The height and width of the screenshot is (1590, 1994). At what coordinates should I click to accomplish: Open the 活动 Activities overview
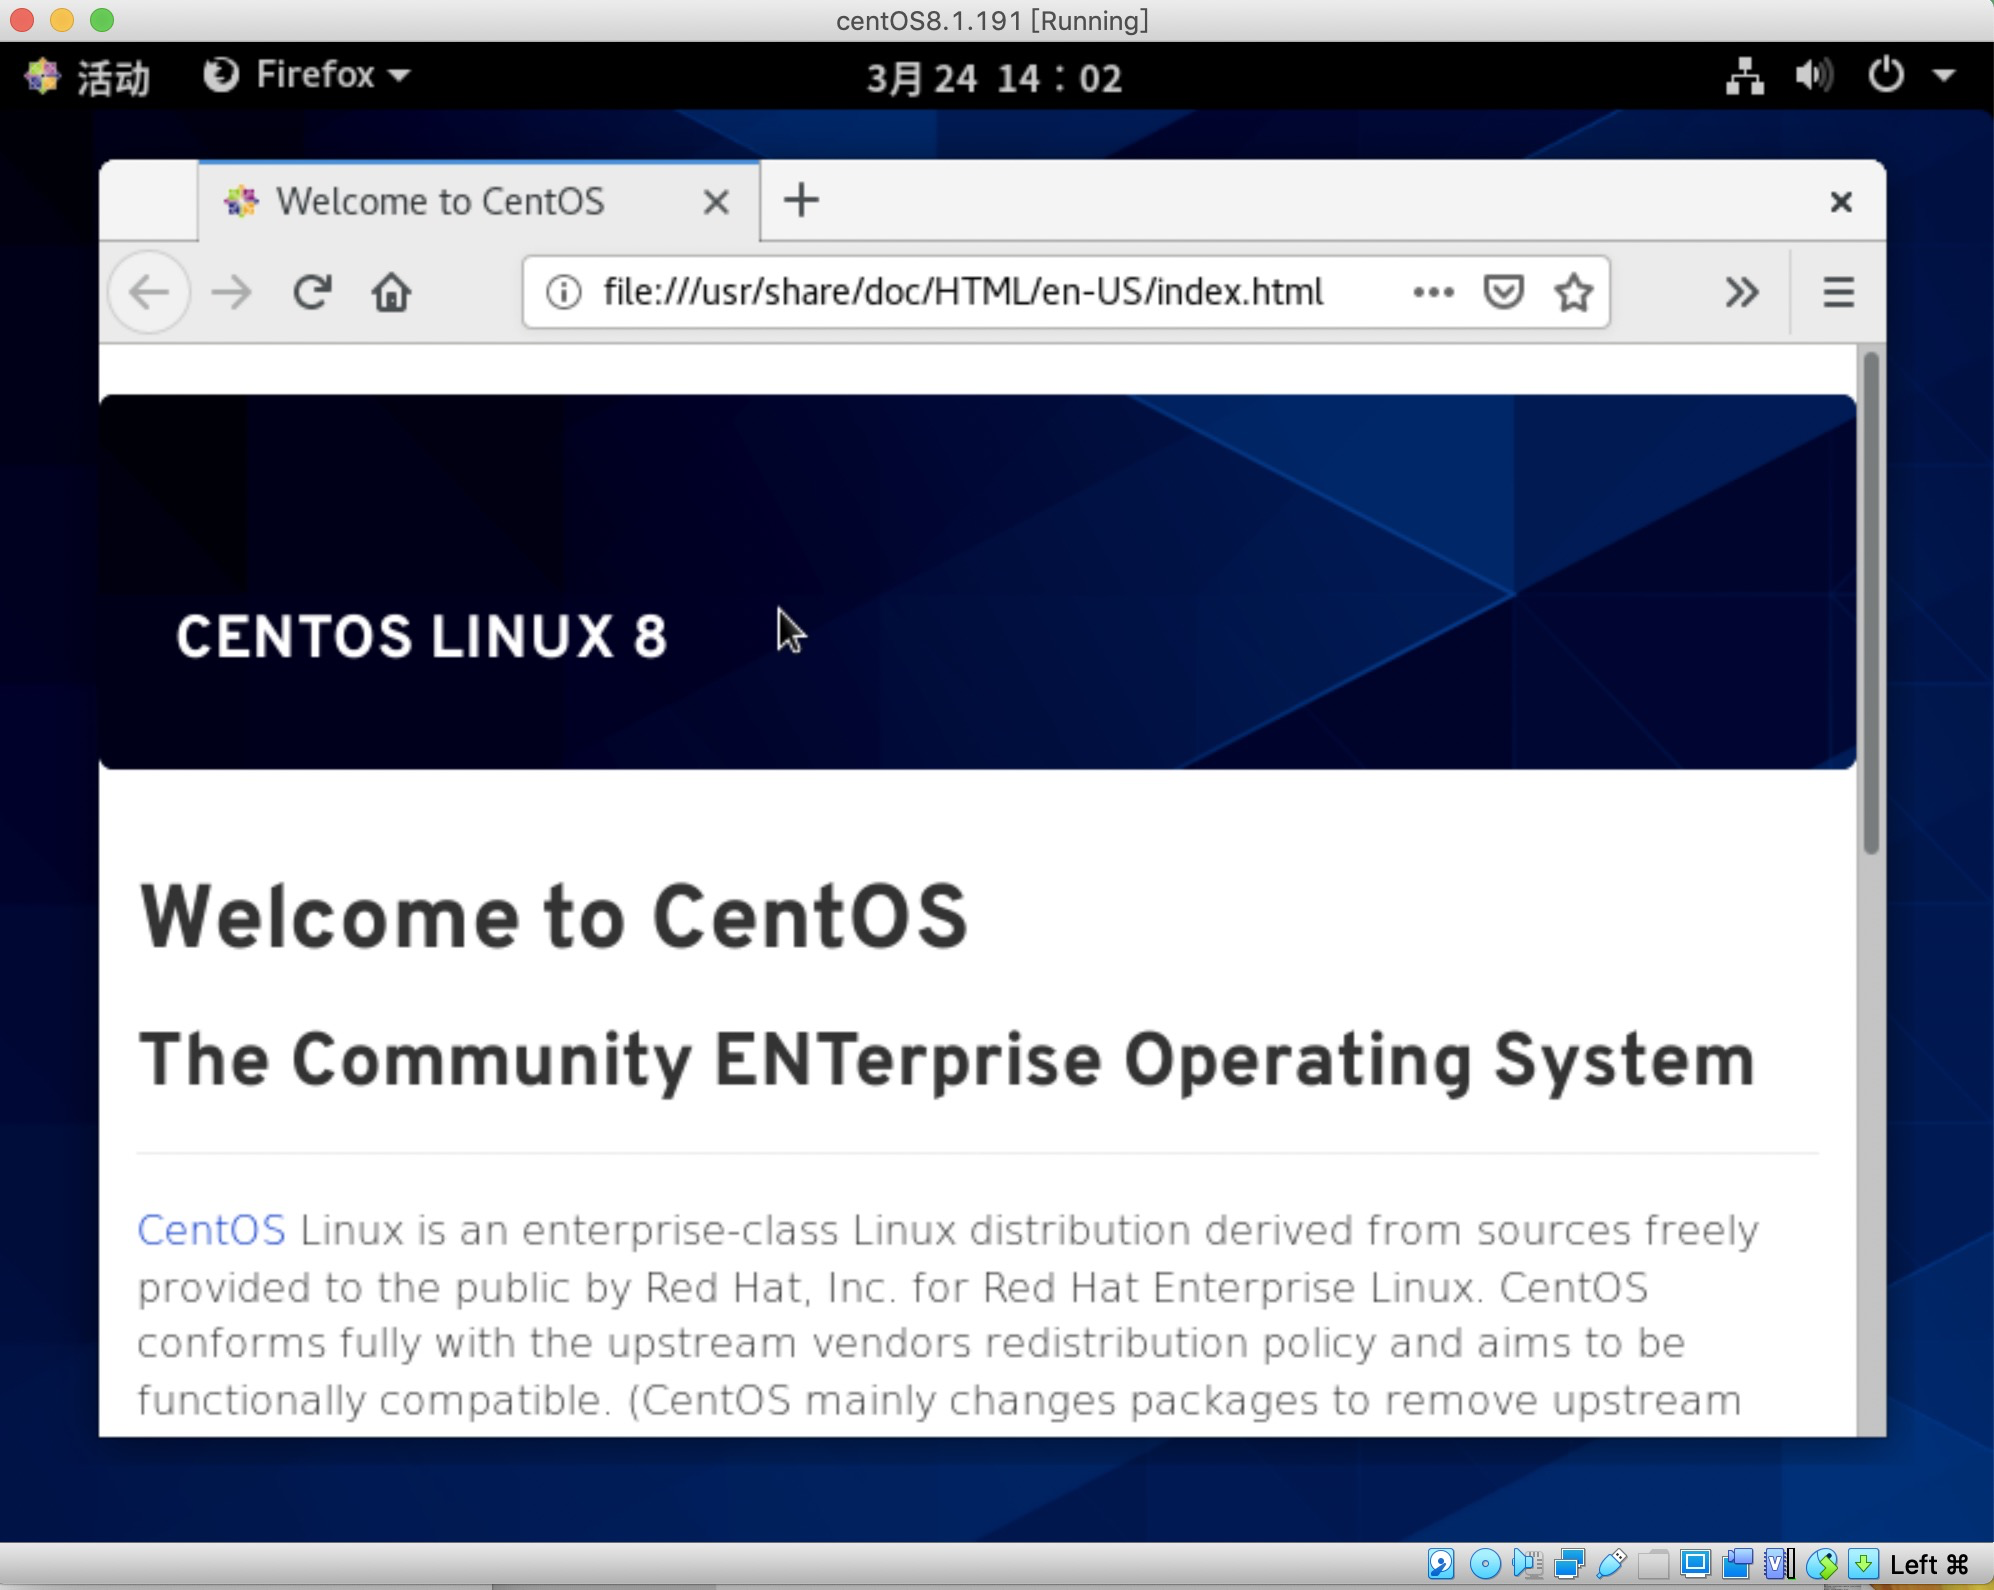click(90, 77)
